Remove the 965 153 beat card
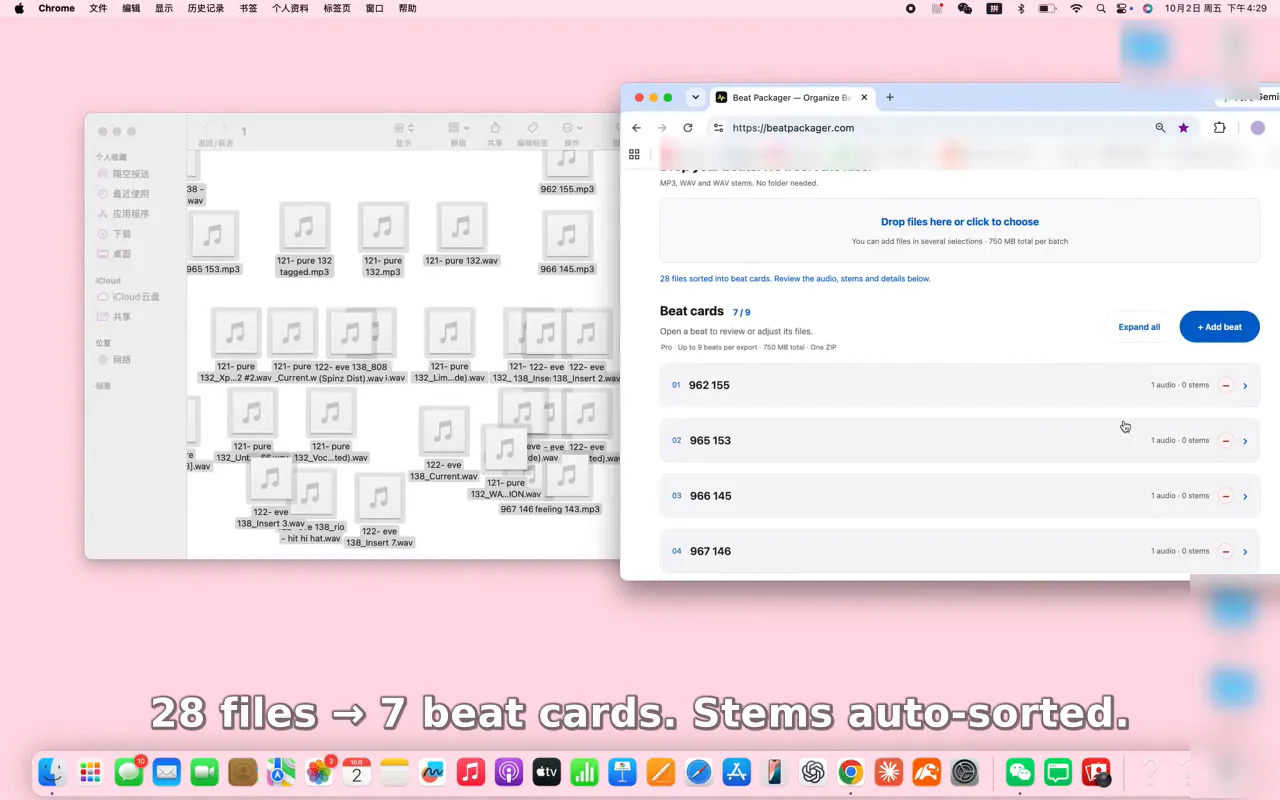The image size is (1280, 800). pyautogui.click(x=1226, y=441)
